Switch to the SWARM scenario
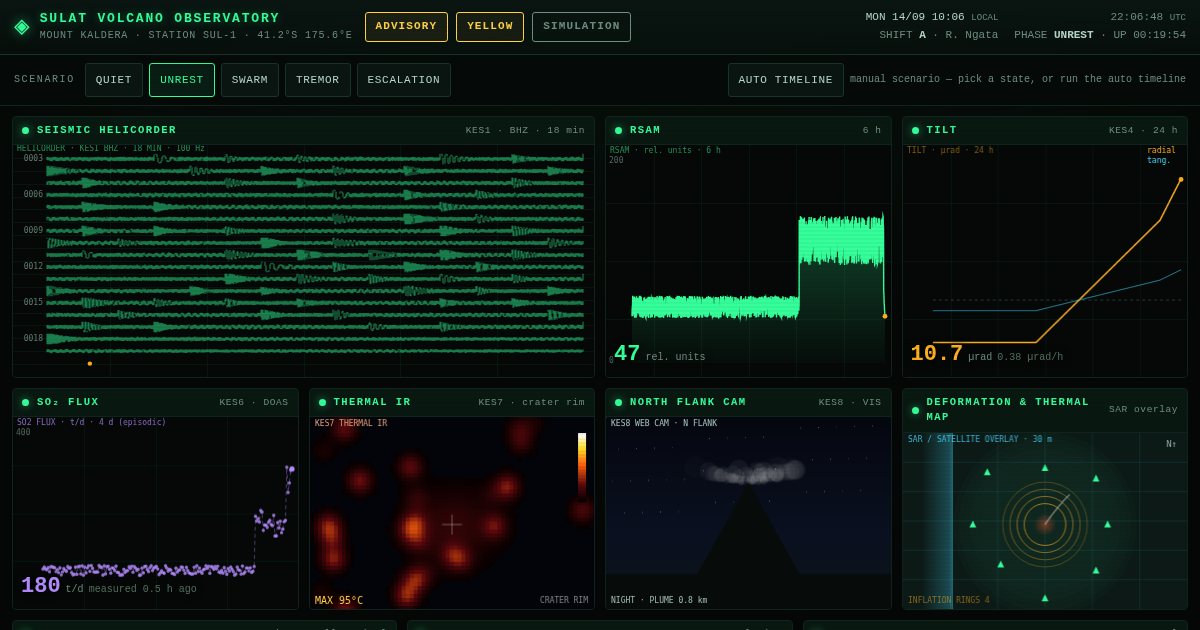The width and height of the screenshot is (1200, 630). [250, 80]
